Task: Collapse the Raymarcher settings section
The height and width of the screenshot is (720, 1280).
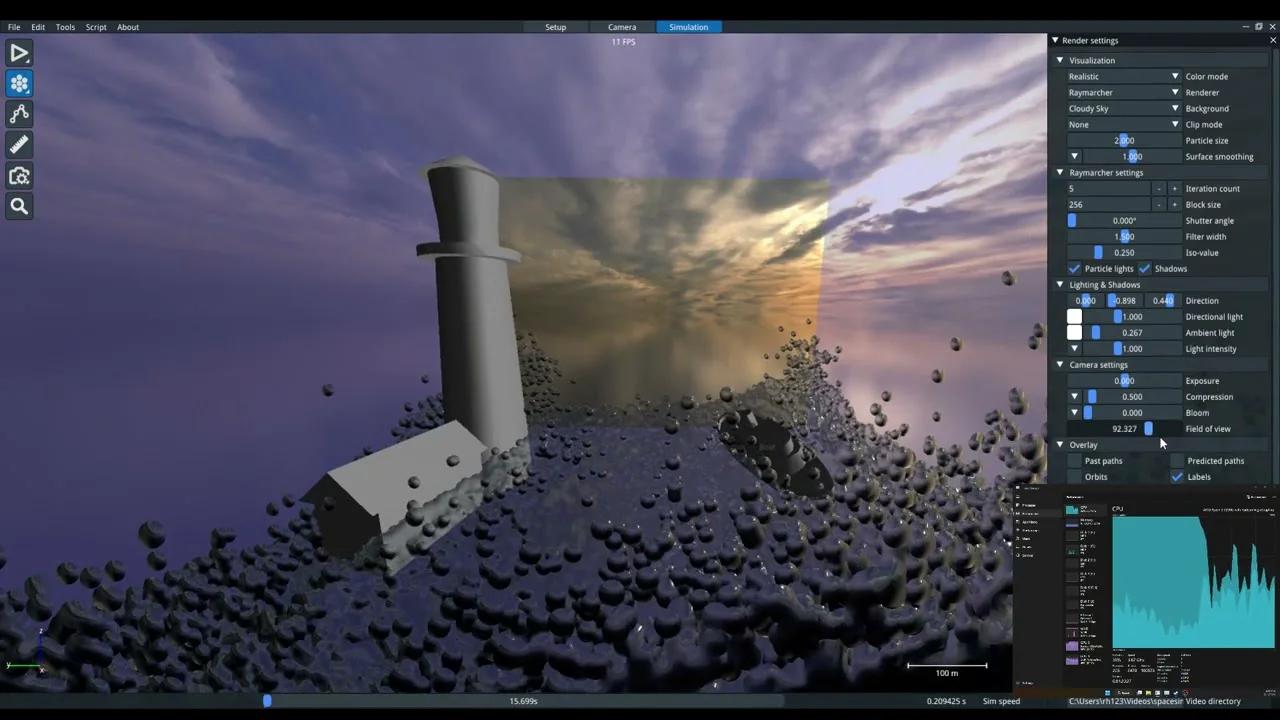Action: pyautogui.click(x=1059, y=172)
